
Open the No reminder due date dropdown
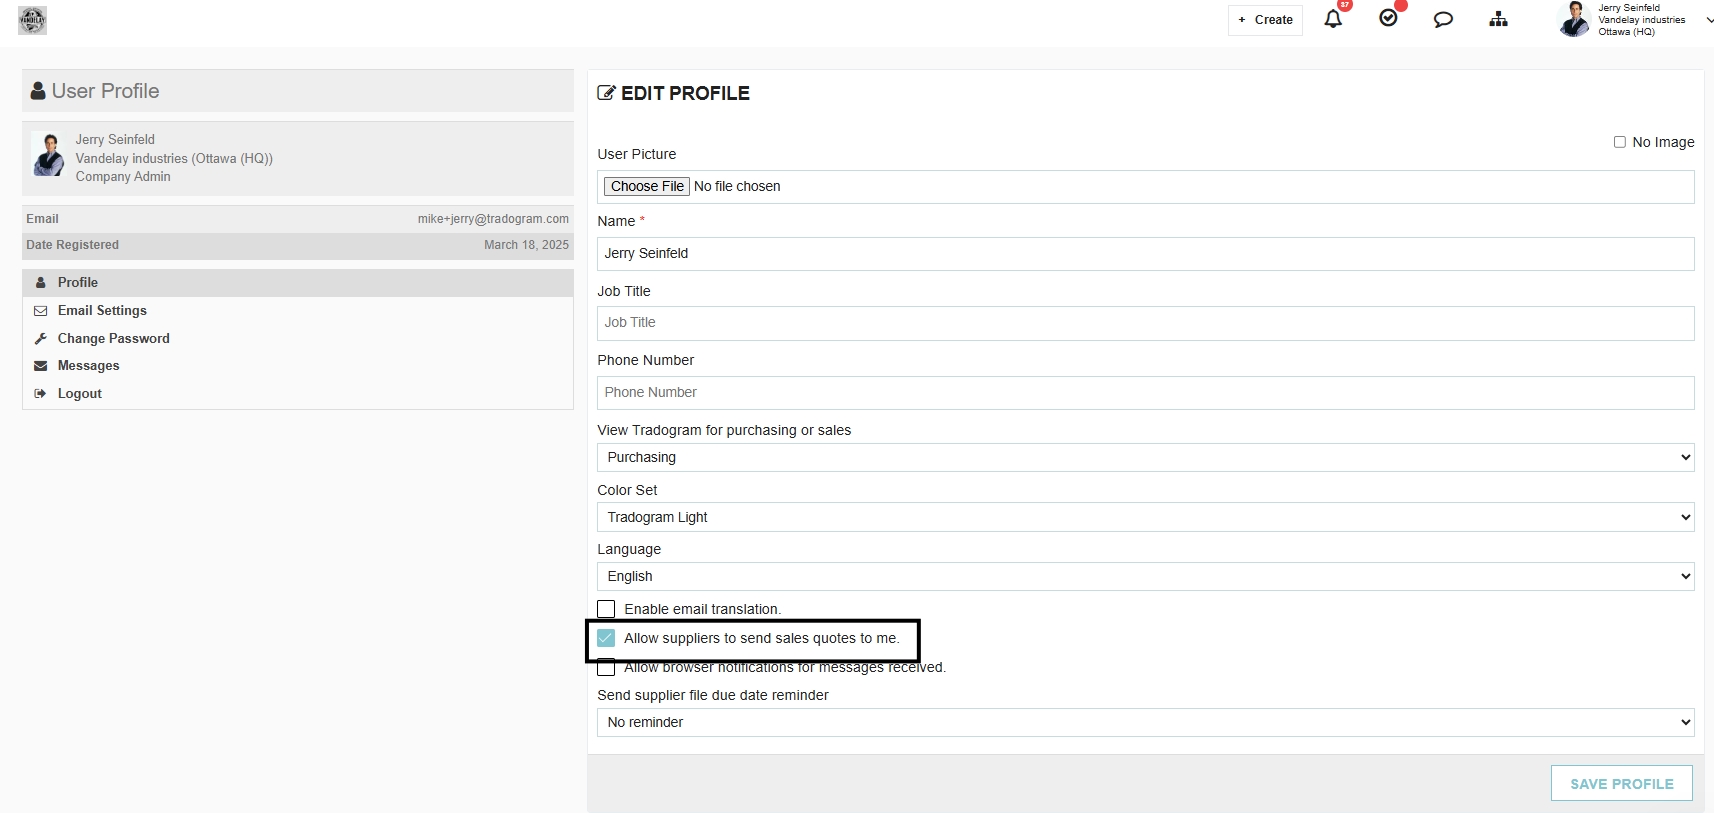tap(1146, 722)
